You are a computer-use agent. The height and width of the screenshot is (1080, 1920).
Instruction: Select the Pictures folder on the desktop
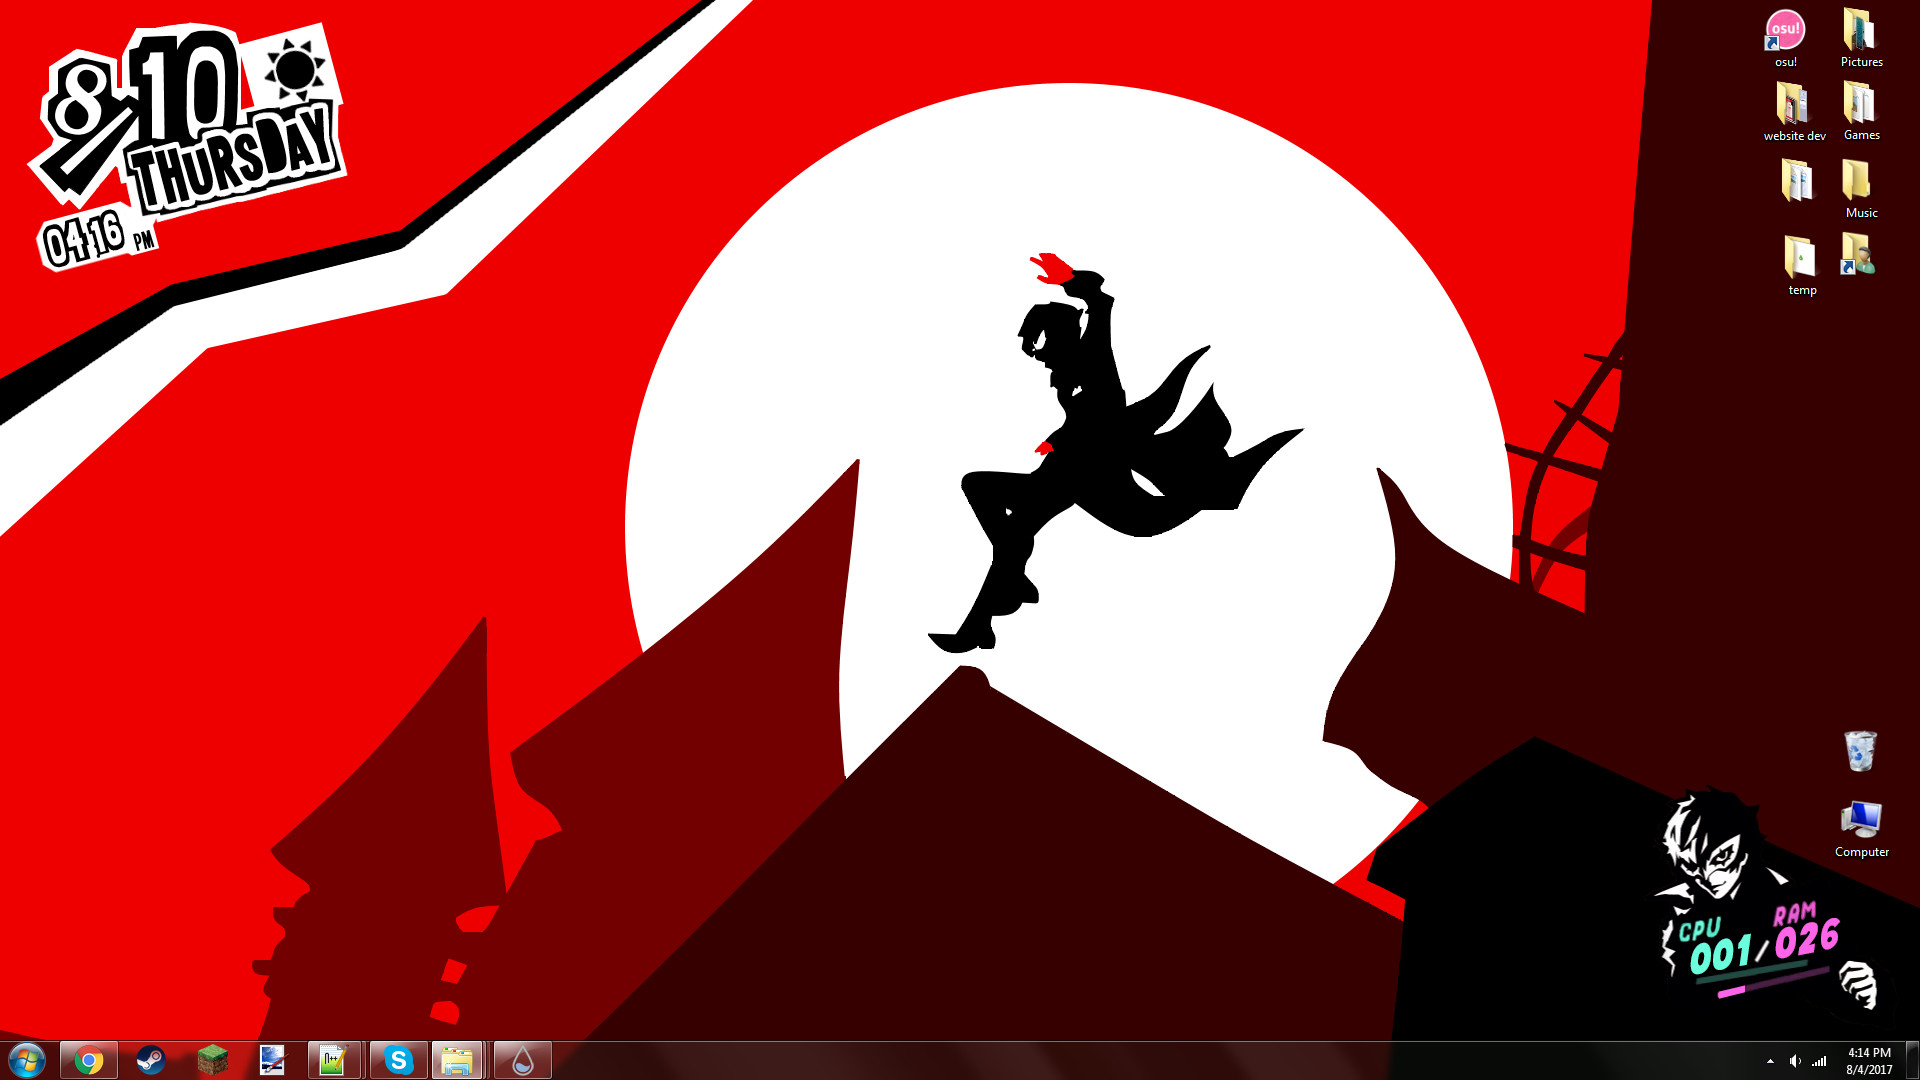[x=1861, y=38]
